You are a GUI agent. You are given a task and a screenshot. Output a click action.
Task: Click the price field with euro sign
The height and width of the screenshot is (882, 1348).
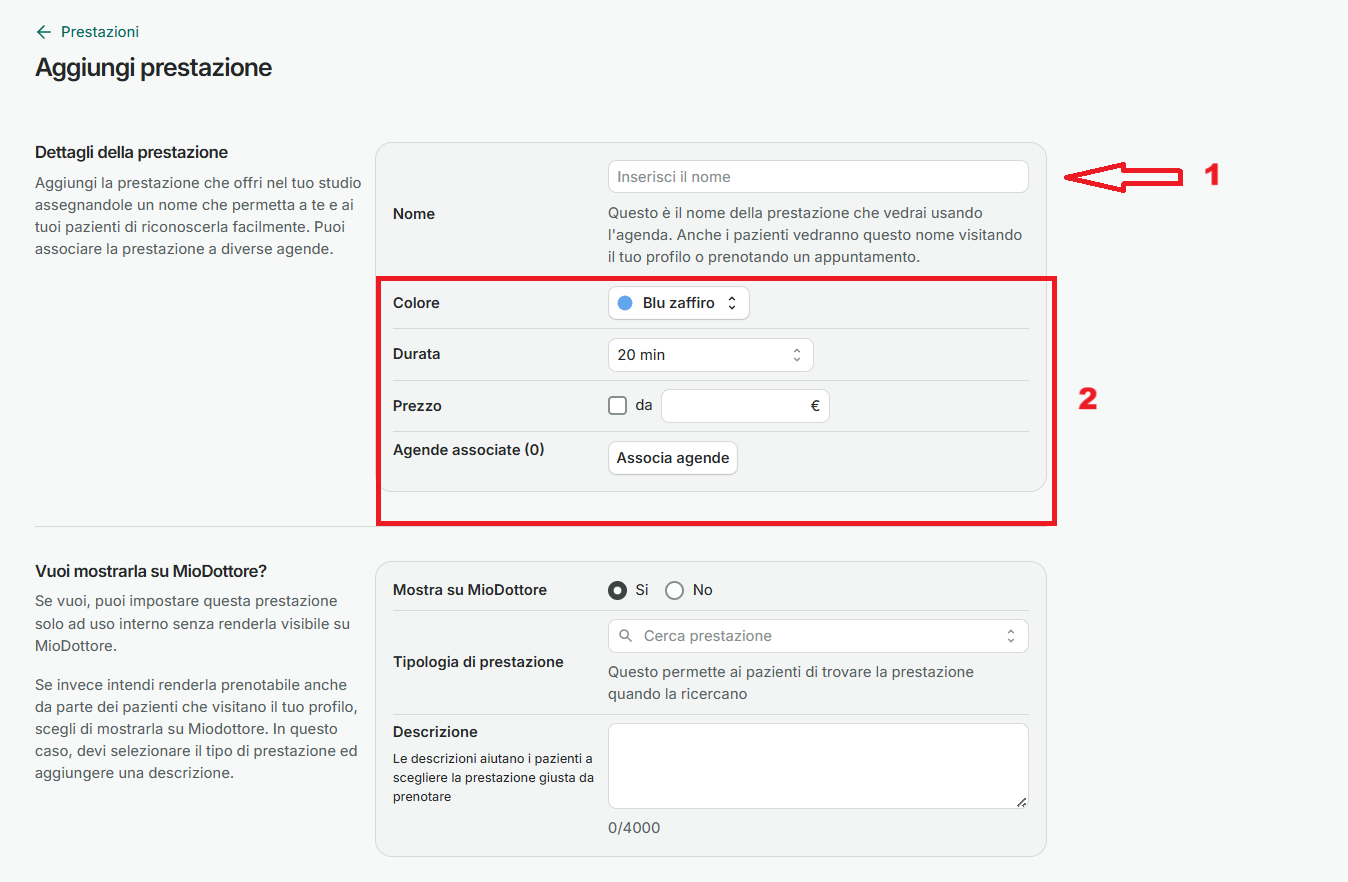tap(745, 406)
